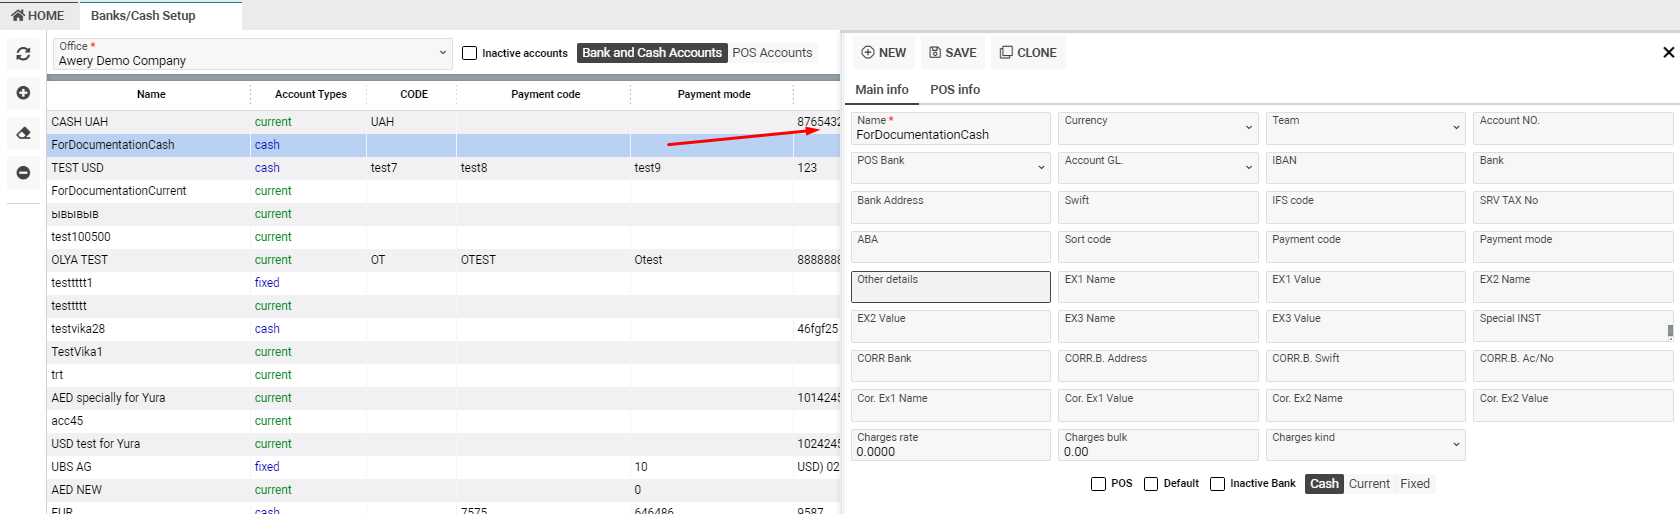Click the remove (minus) icon in sidebar

pos(23,173)
